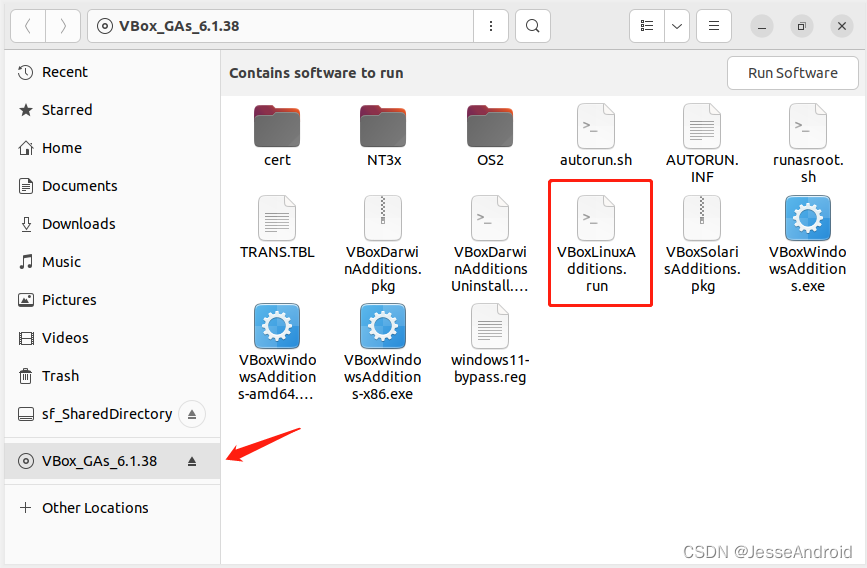
Task: Select the OS2 folder icon
Action: pyautogui.click(x=490, y=126)
